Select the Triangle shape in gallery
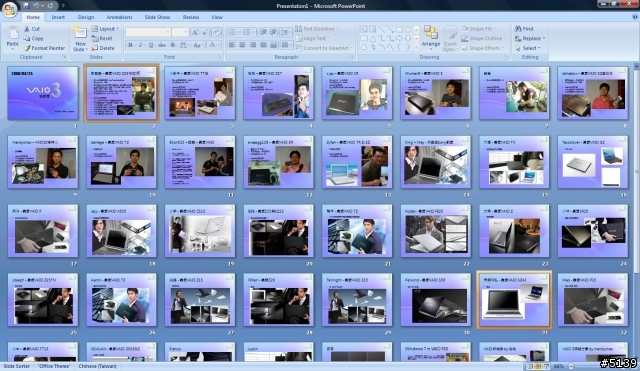The image size is (640, 371). (x=373, y=38)
